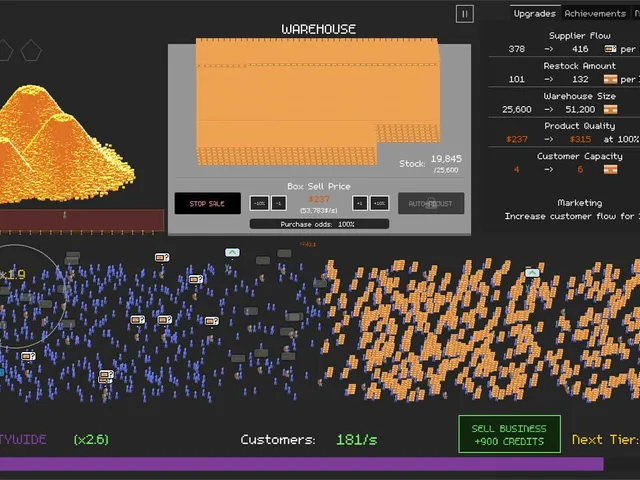Switch to the Achievements tab
Screen dimensions: 640x480
pos(595,13)
